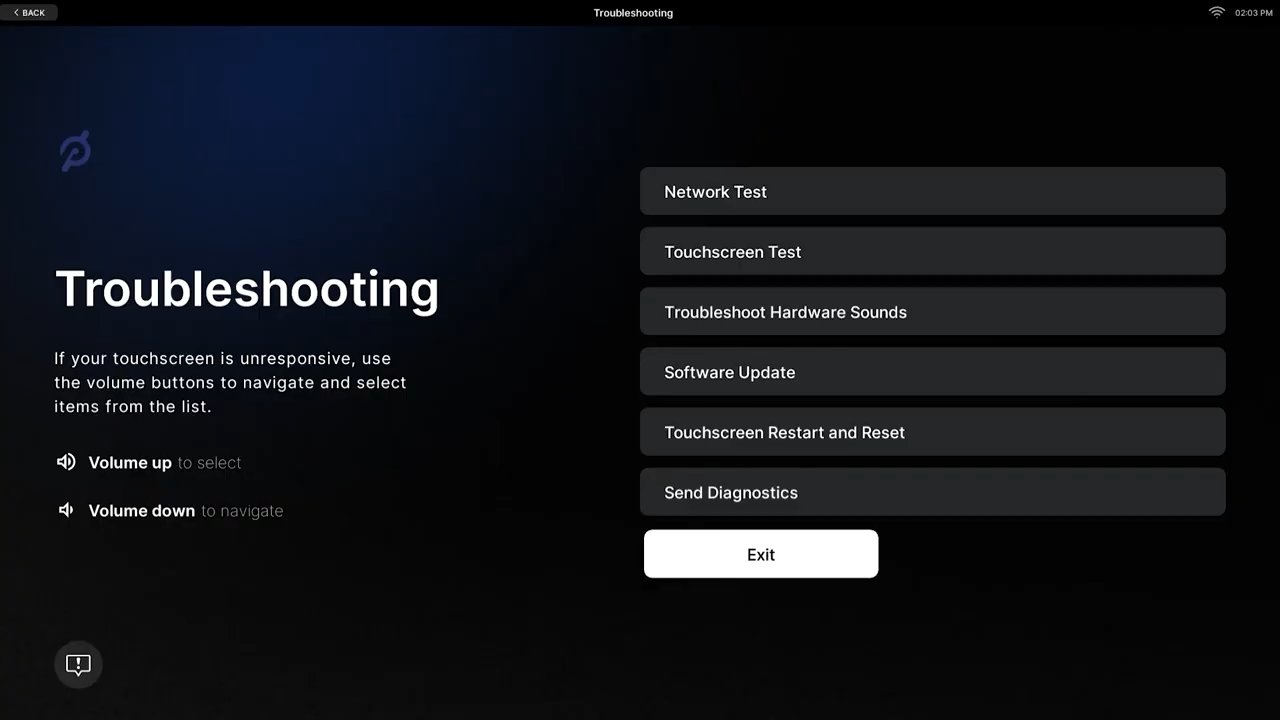The height and width of the screenshot is (720, 1280).
Task: Launch Software Update
Action: pos(932,371)
